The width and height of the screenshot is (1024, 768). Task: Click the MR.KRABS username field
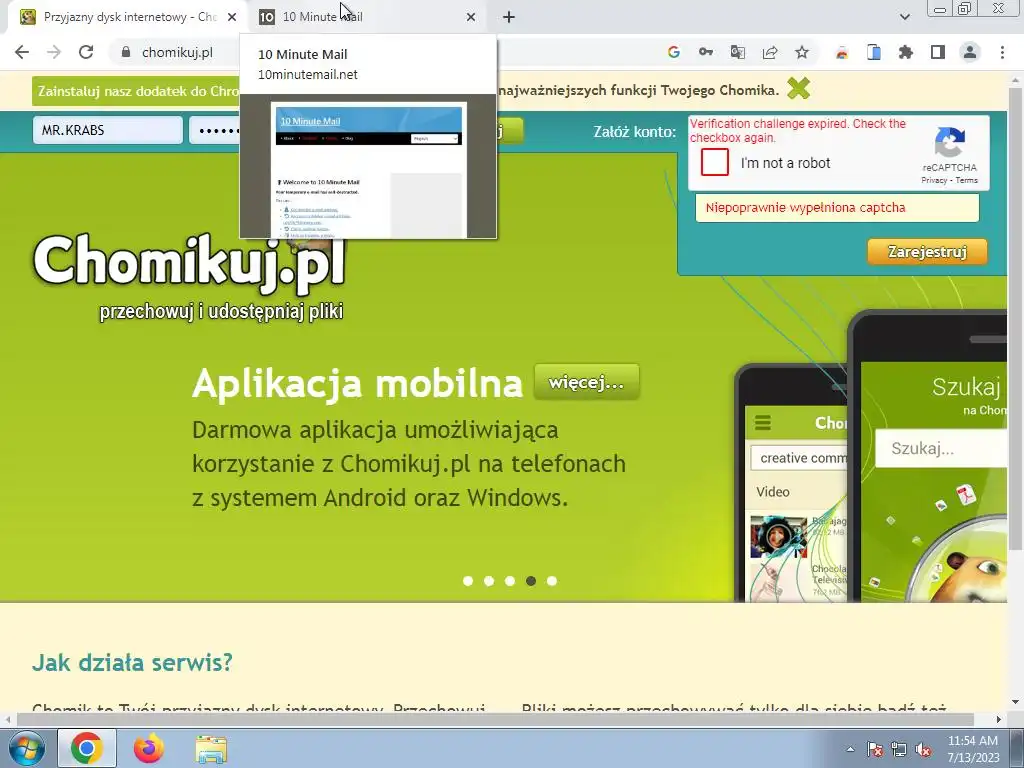click(x=108, y=130)
